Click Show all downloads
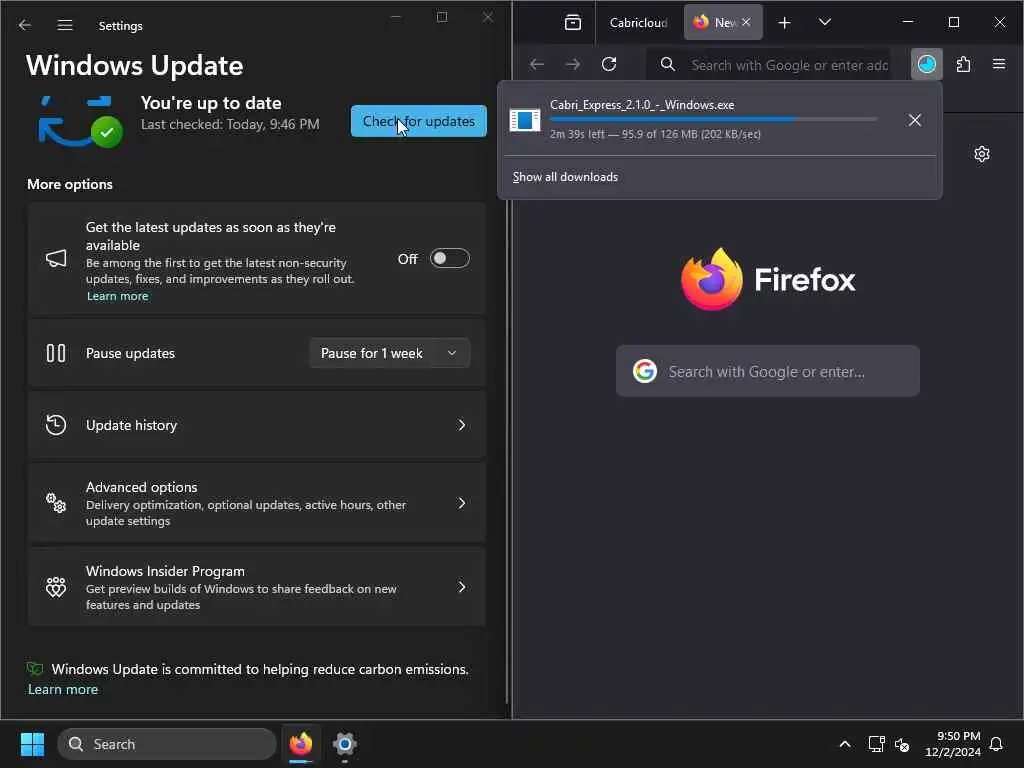The height and width of the screenshot is (768, 1024). pyautogui.click(x=565, y=177)
